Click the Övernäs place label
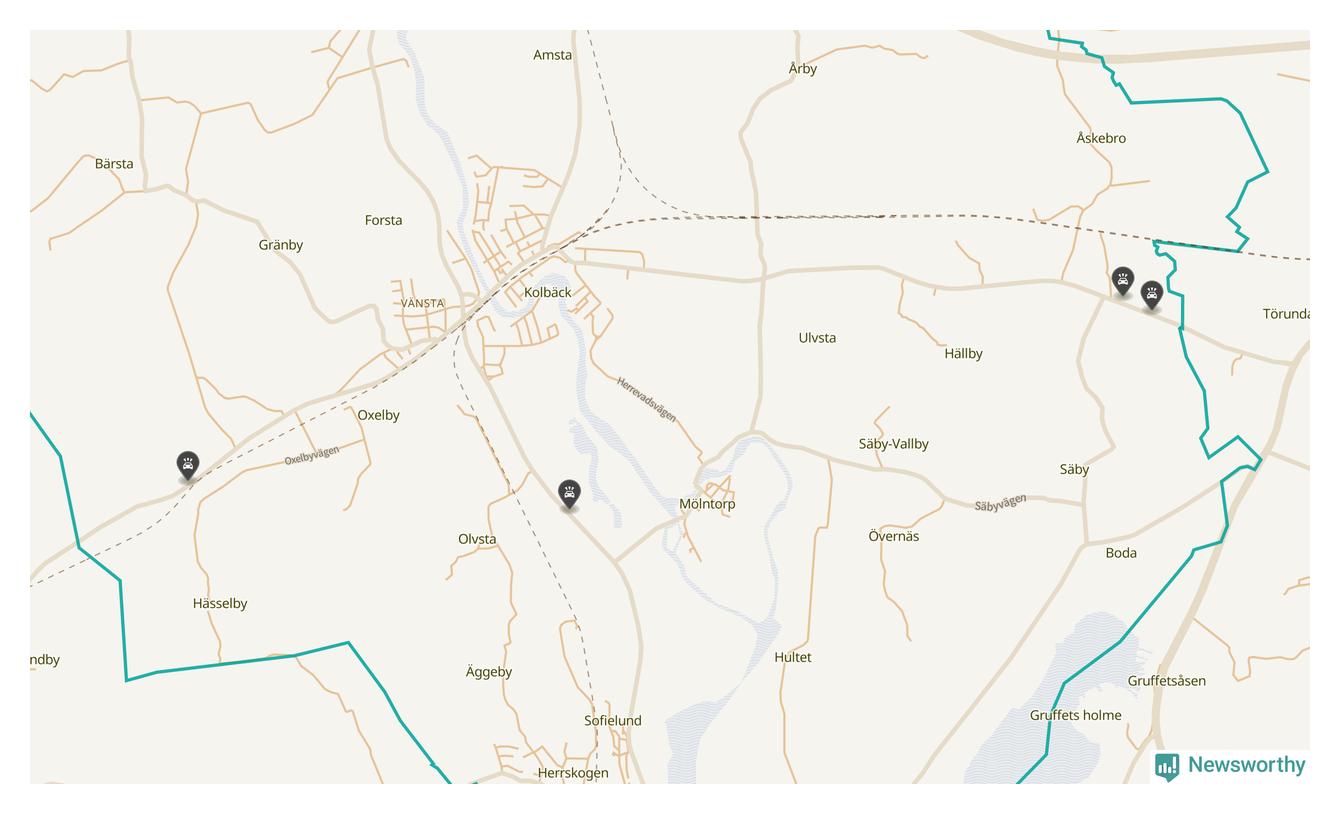The height and width of the screenshot is (814, 1340). pyautogui.click(x=894, y=536)
